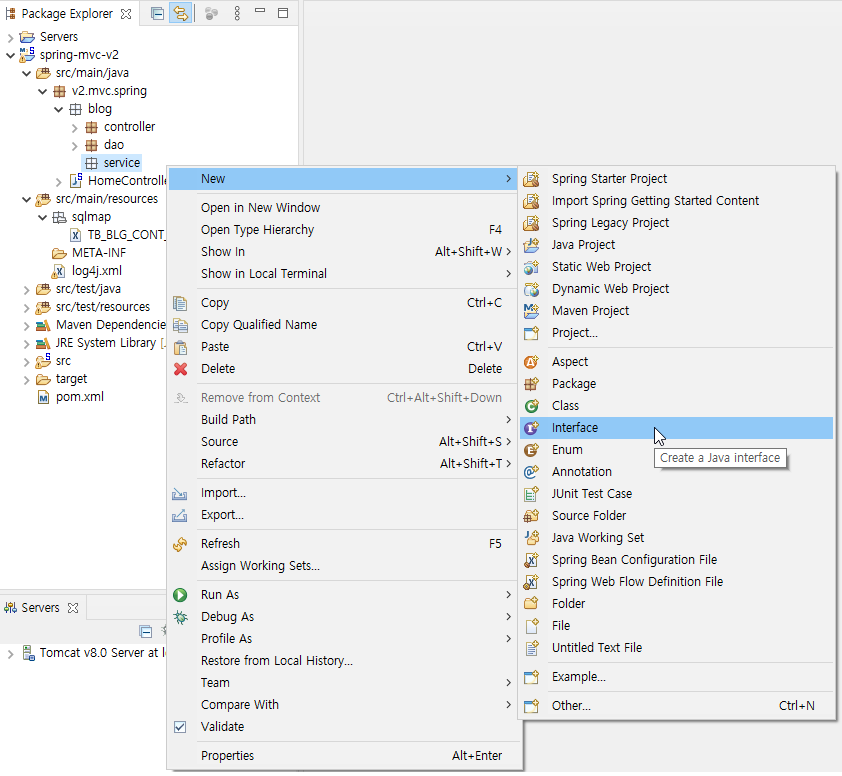Viewport: 842px width, 776px height.
Task: Collapse the v2.mvc.spring package
Action: pyautogui.click(x=42, y=91)
